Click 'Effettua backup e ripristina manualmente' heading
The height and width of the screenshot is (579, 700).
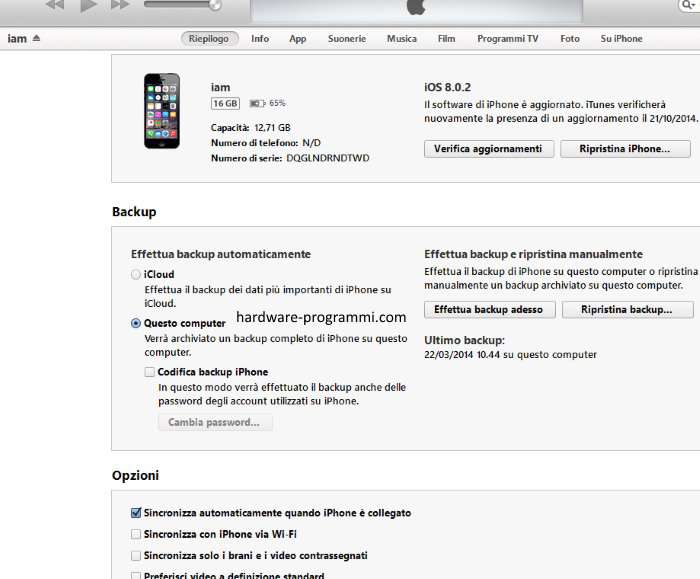533,254
